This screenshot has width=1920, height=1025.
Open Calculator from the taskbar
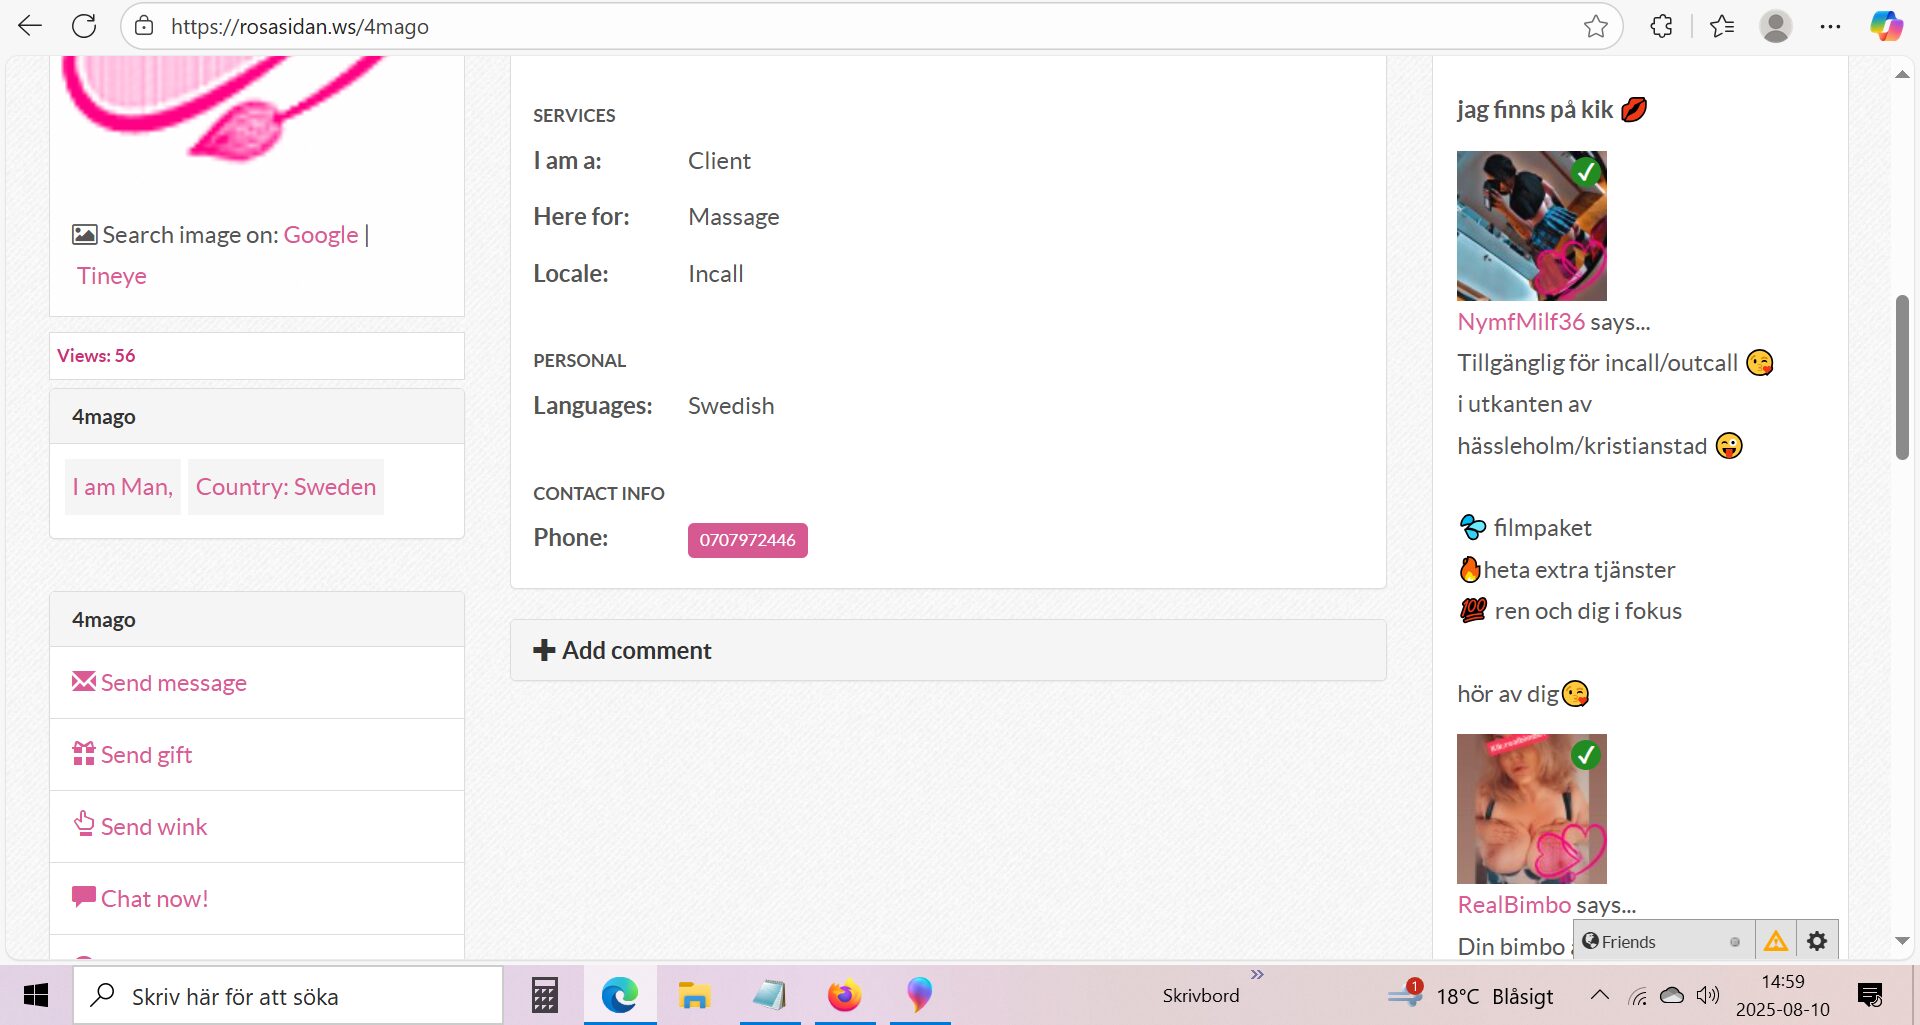point(544,995)
